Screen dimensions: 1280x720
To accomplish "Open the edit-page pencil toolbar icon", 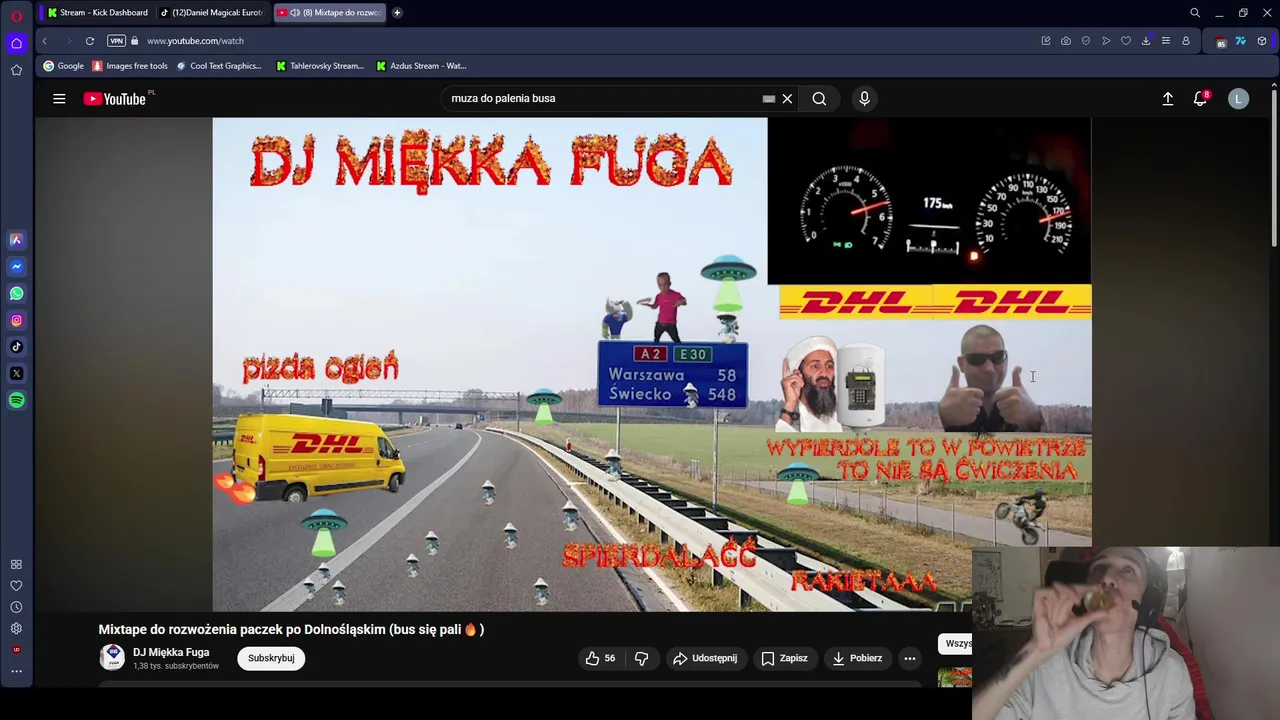I will [x=1046, y=41].
